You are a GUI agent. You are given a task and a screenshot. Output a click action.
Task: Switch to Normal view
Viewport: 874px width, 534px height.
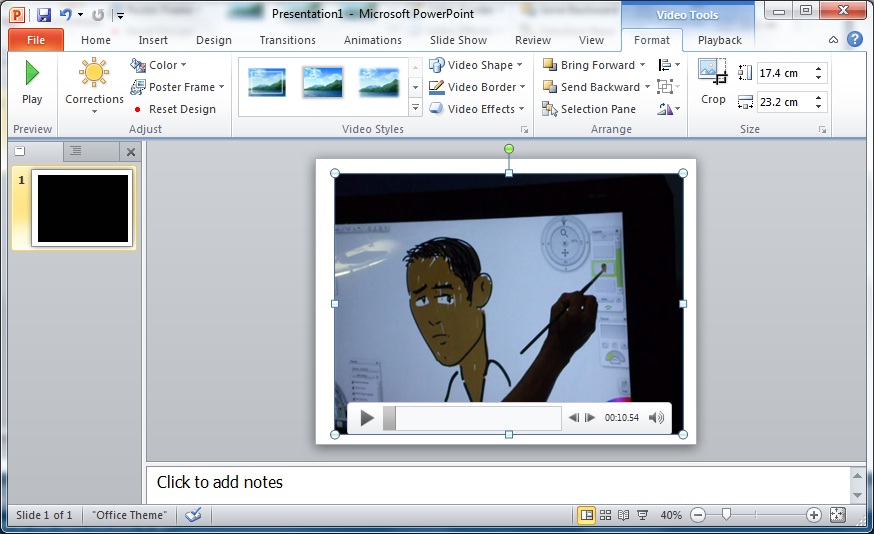pos(587,515)
